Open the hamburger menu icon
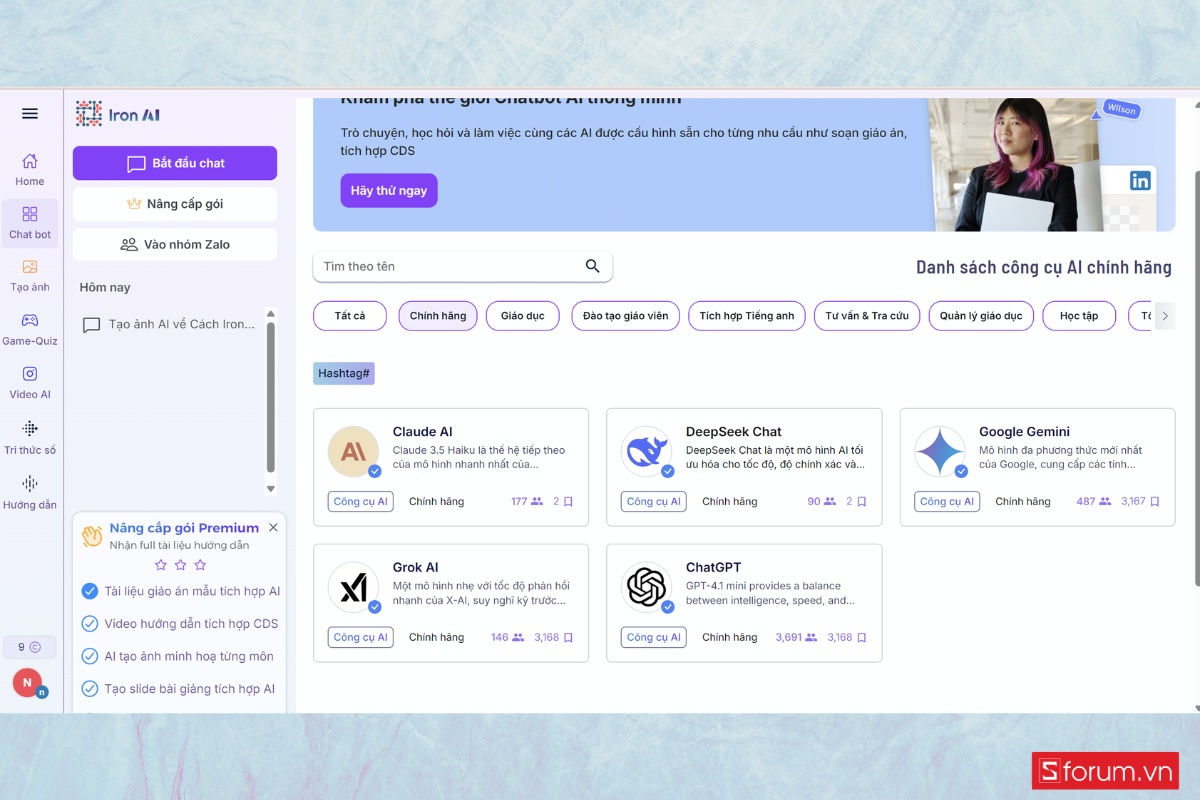 [30, 114]
